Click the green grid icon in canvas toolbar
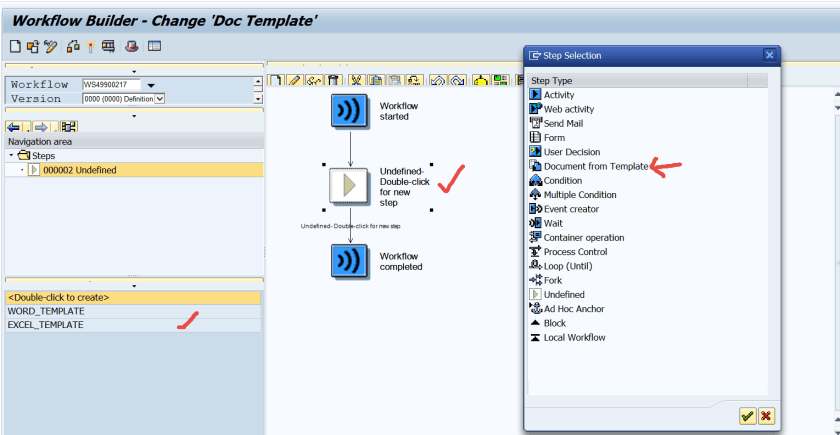 coord(500,80)
